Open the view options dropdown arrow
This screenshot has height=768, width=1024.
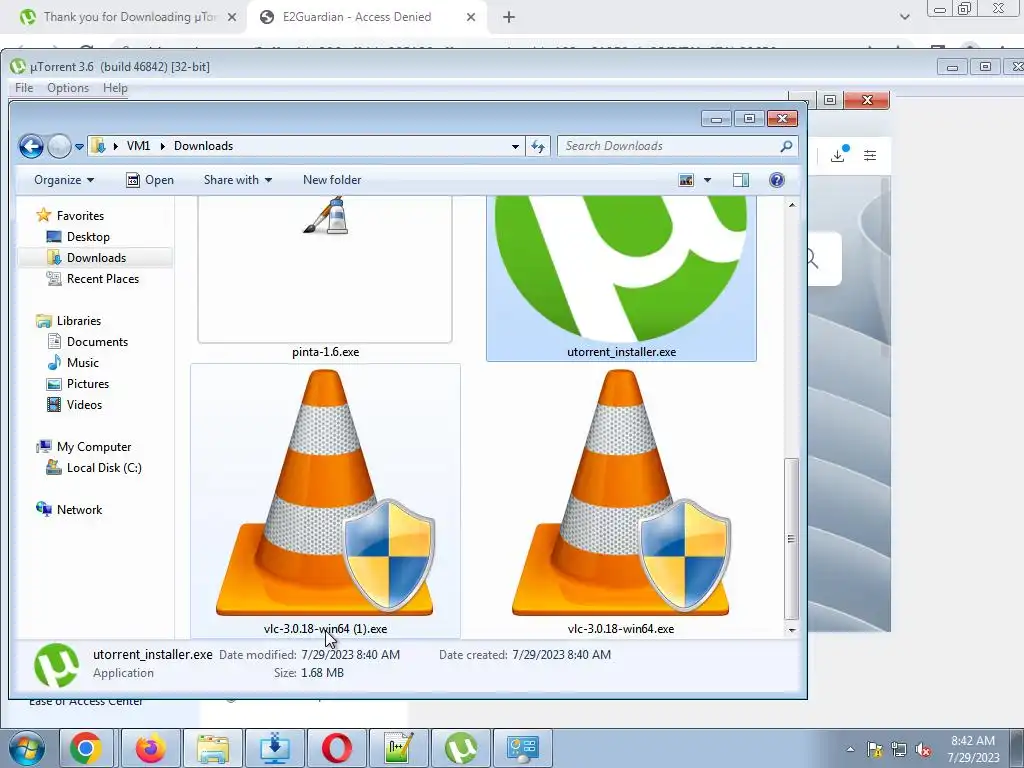(x=707, y=180)
